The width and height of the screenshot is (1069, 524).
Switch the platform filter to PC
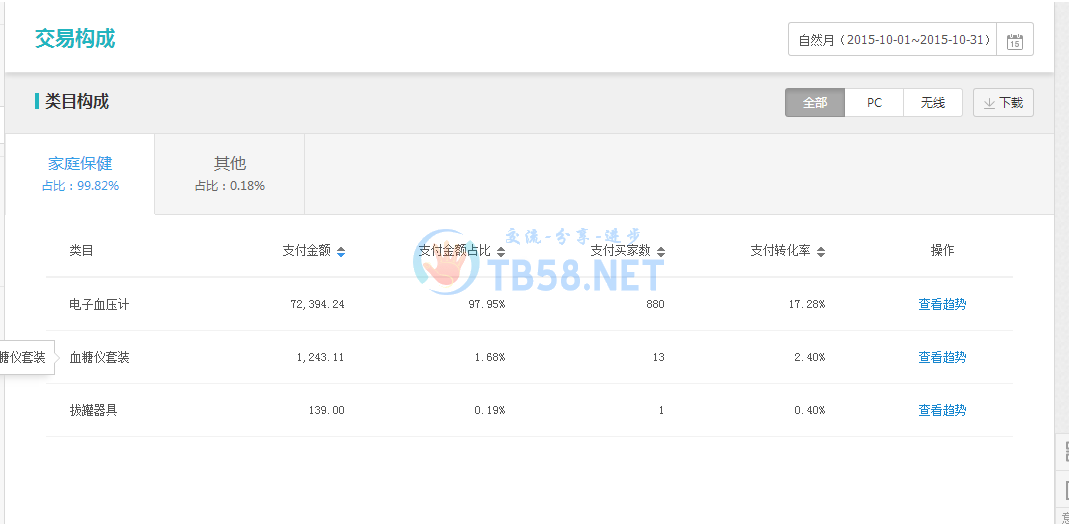click(x=874, y=103)
